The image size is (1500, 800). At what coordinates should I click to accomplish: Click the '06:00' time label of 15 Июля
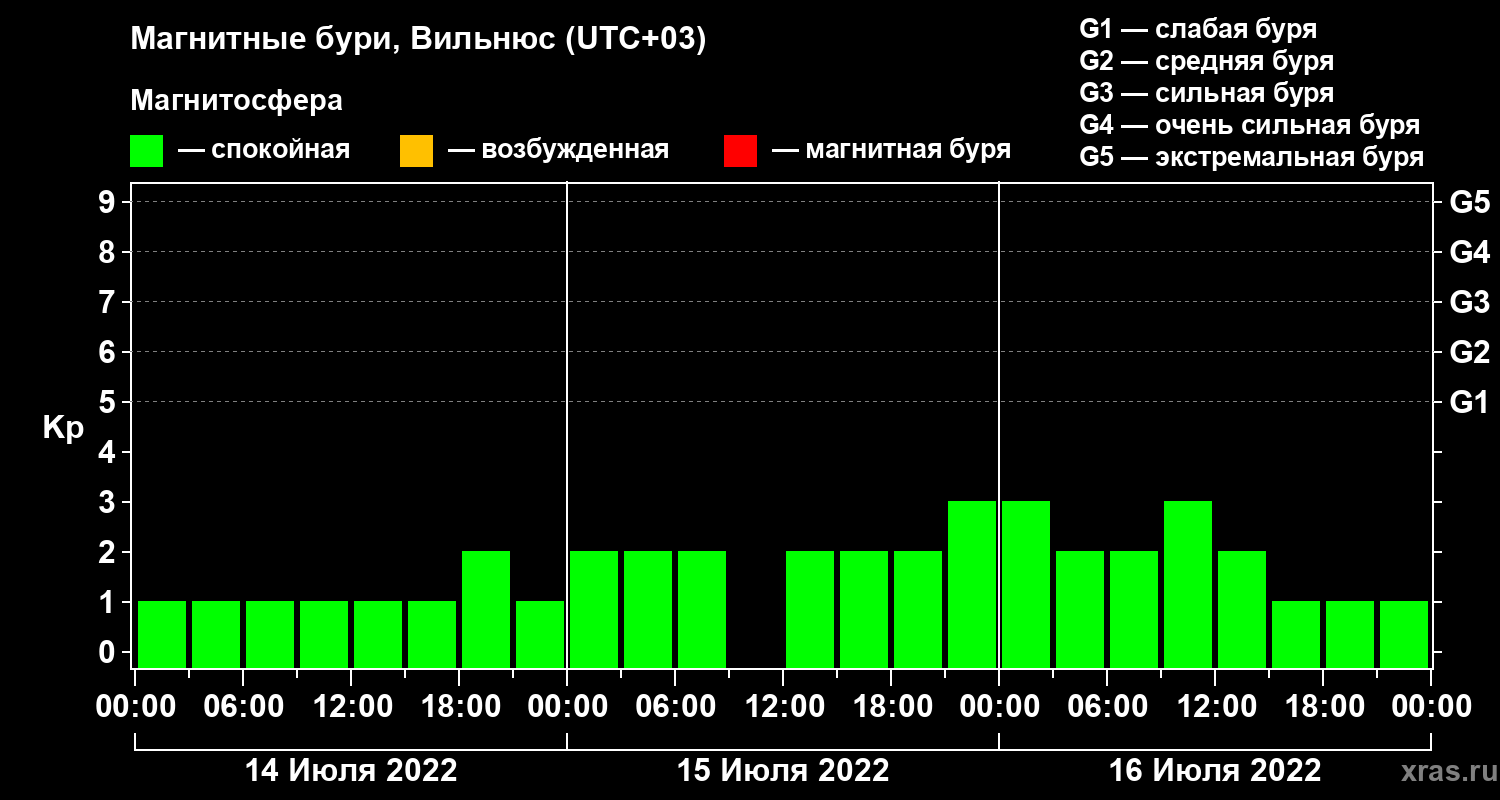675,706
